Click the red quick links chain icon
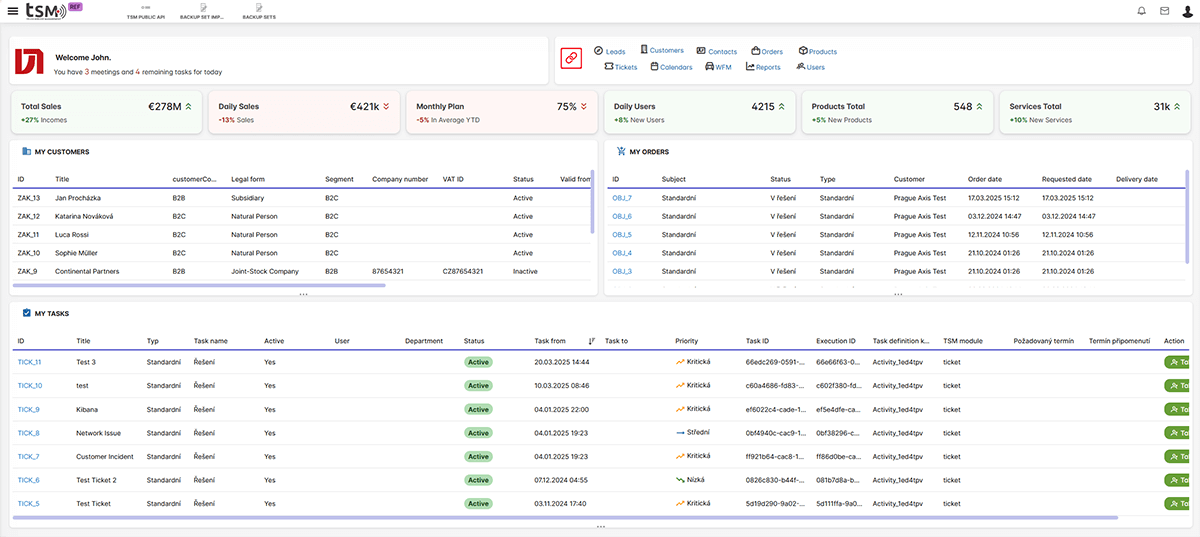 (571, 59)
